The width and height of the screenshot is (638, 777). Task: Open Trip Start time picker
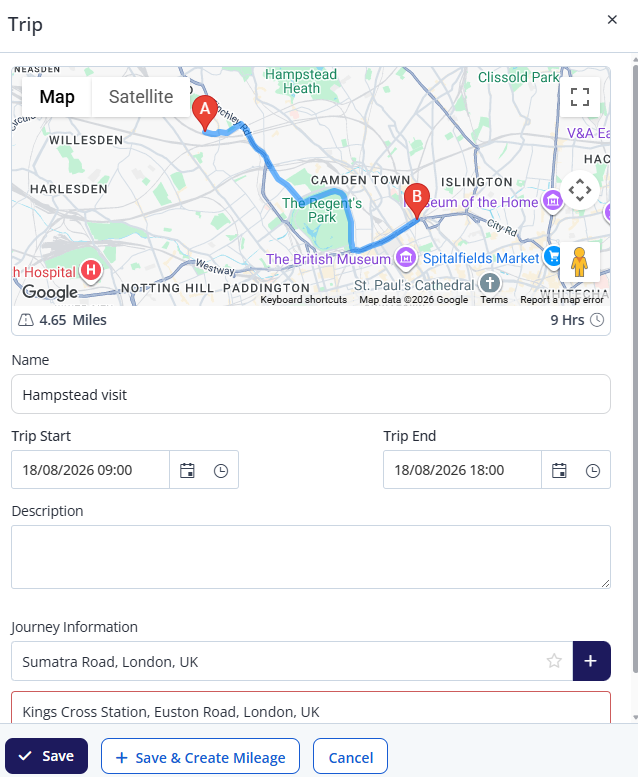(x=221, y=470)
